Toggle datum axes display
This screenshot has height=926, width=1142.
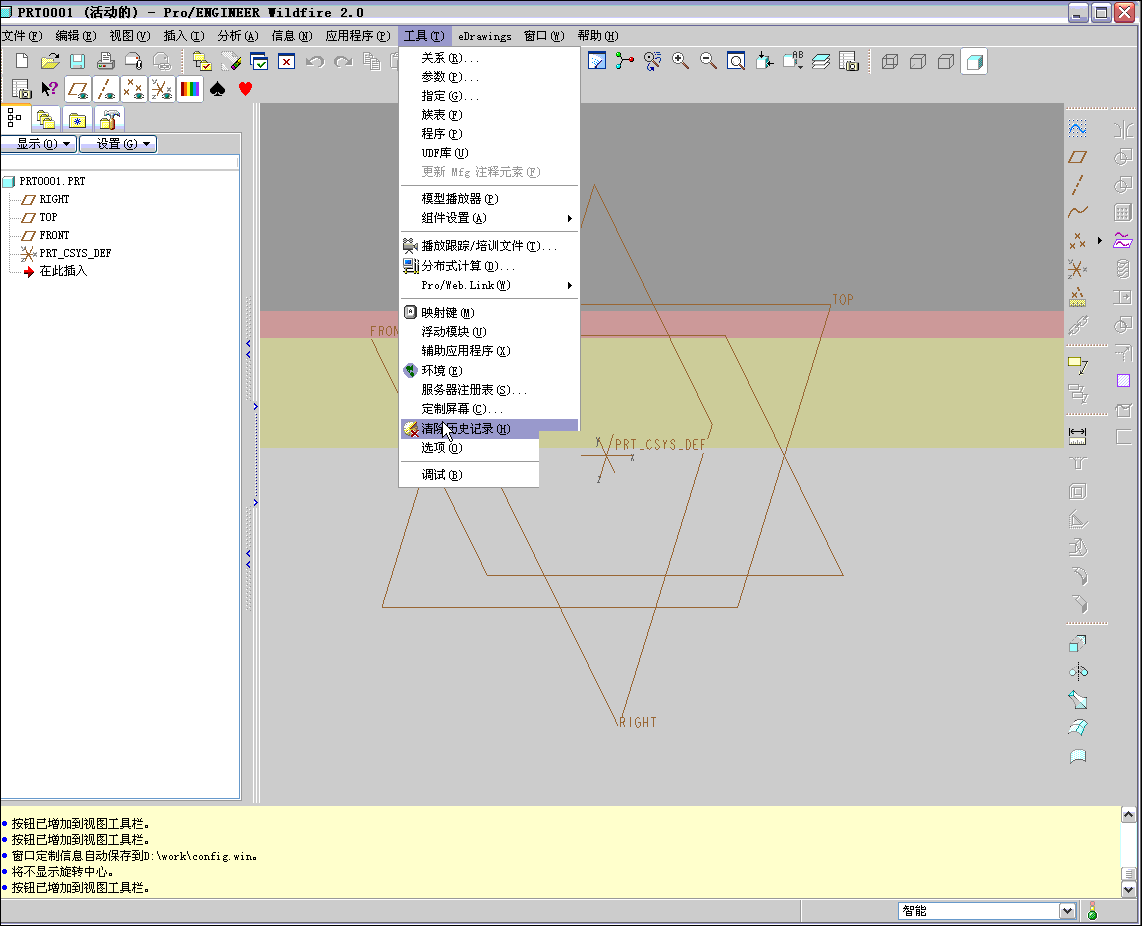pos(106,89)
